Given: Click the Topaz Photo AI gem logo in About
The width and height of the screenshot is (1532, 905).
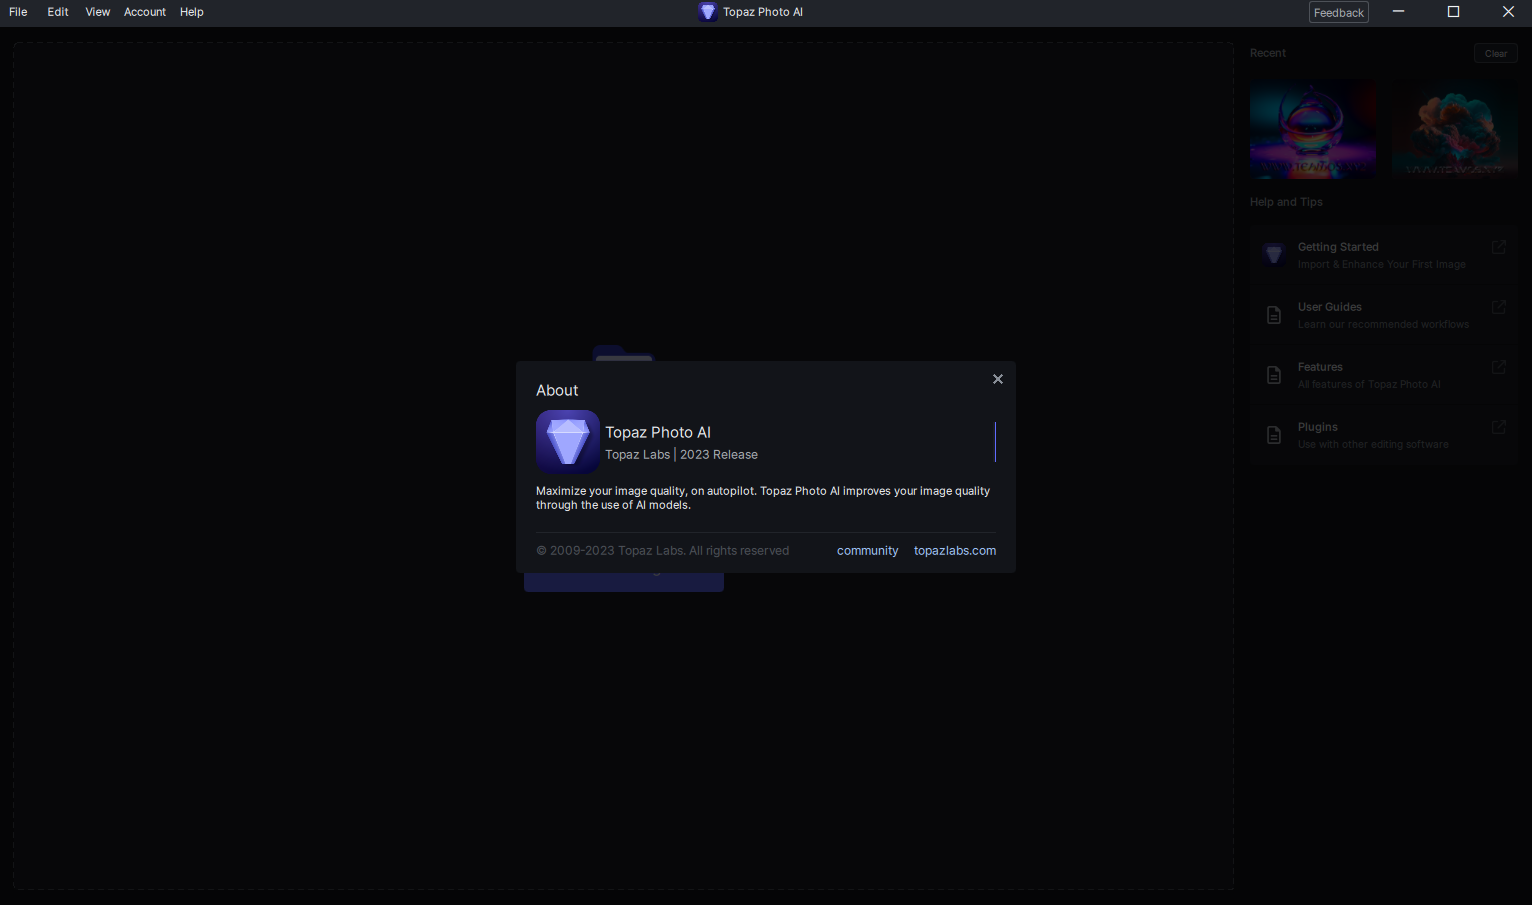Looking at the screenshot, I should [x=568, y=441].
